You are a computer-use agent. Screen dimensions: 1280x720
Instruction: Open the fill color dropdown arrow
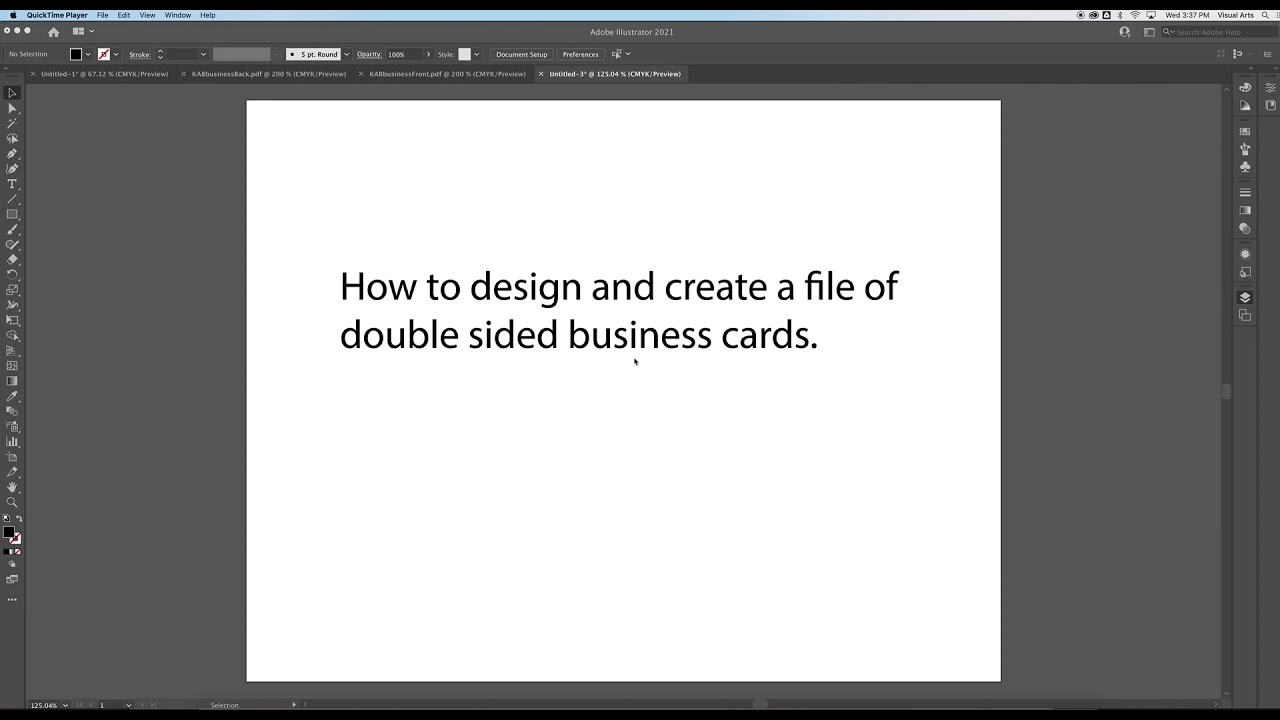pyautogui.click(x=88, y=54)
